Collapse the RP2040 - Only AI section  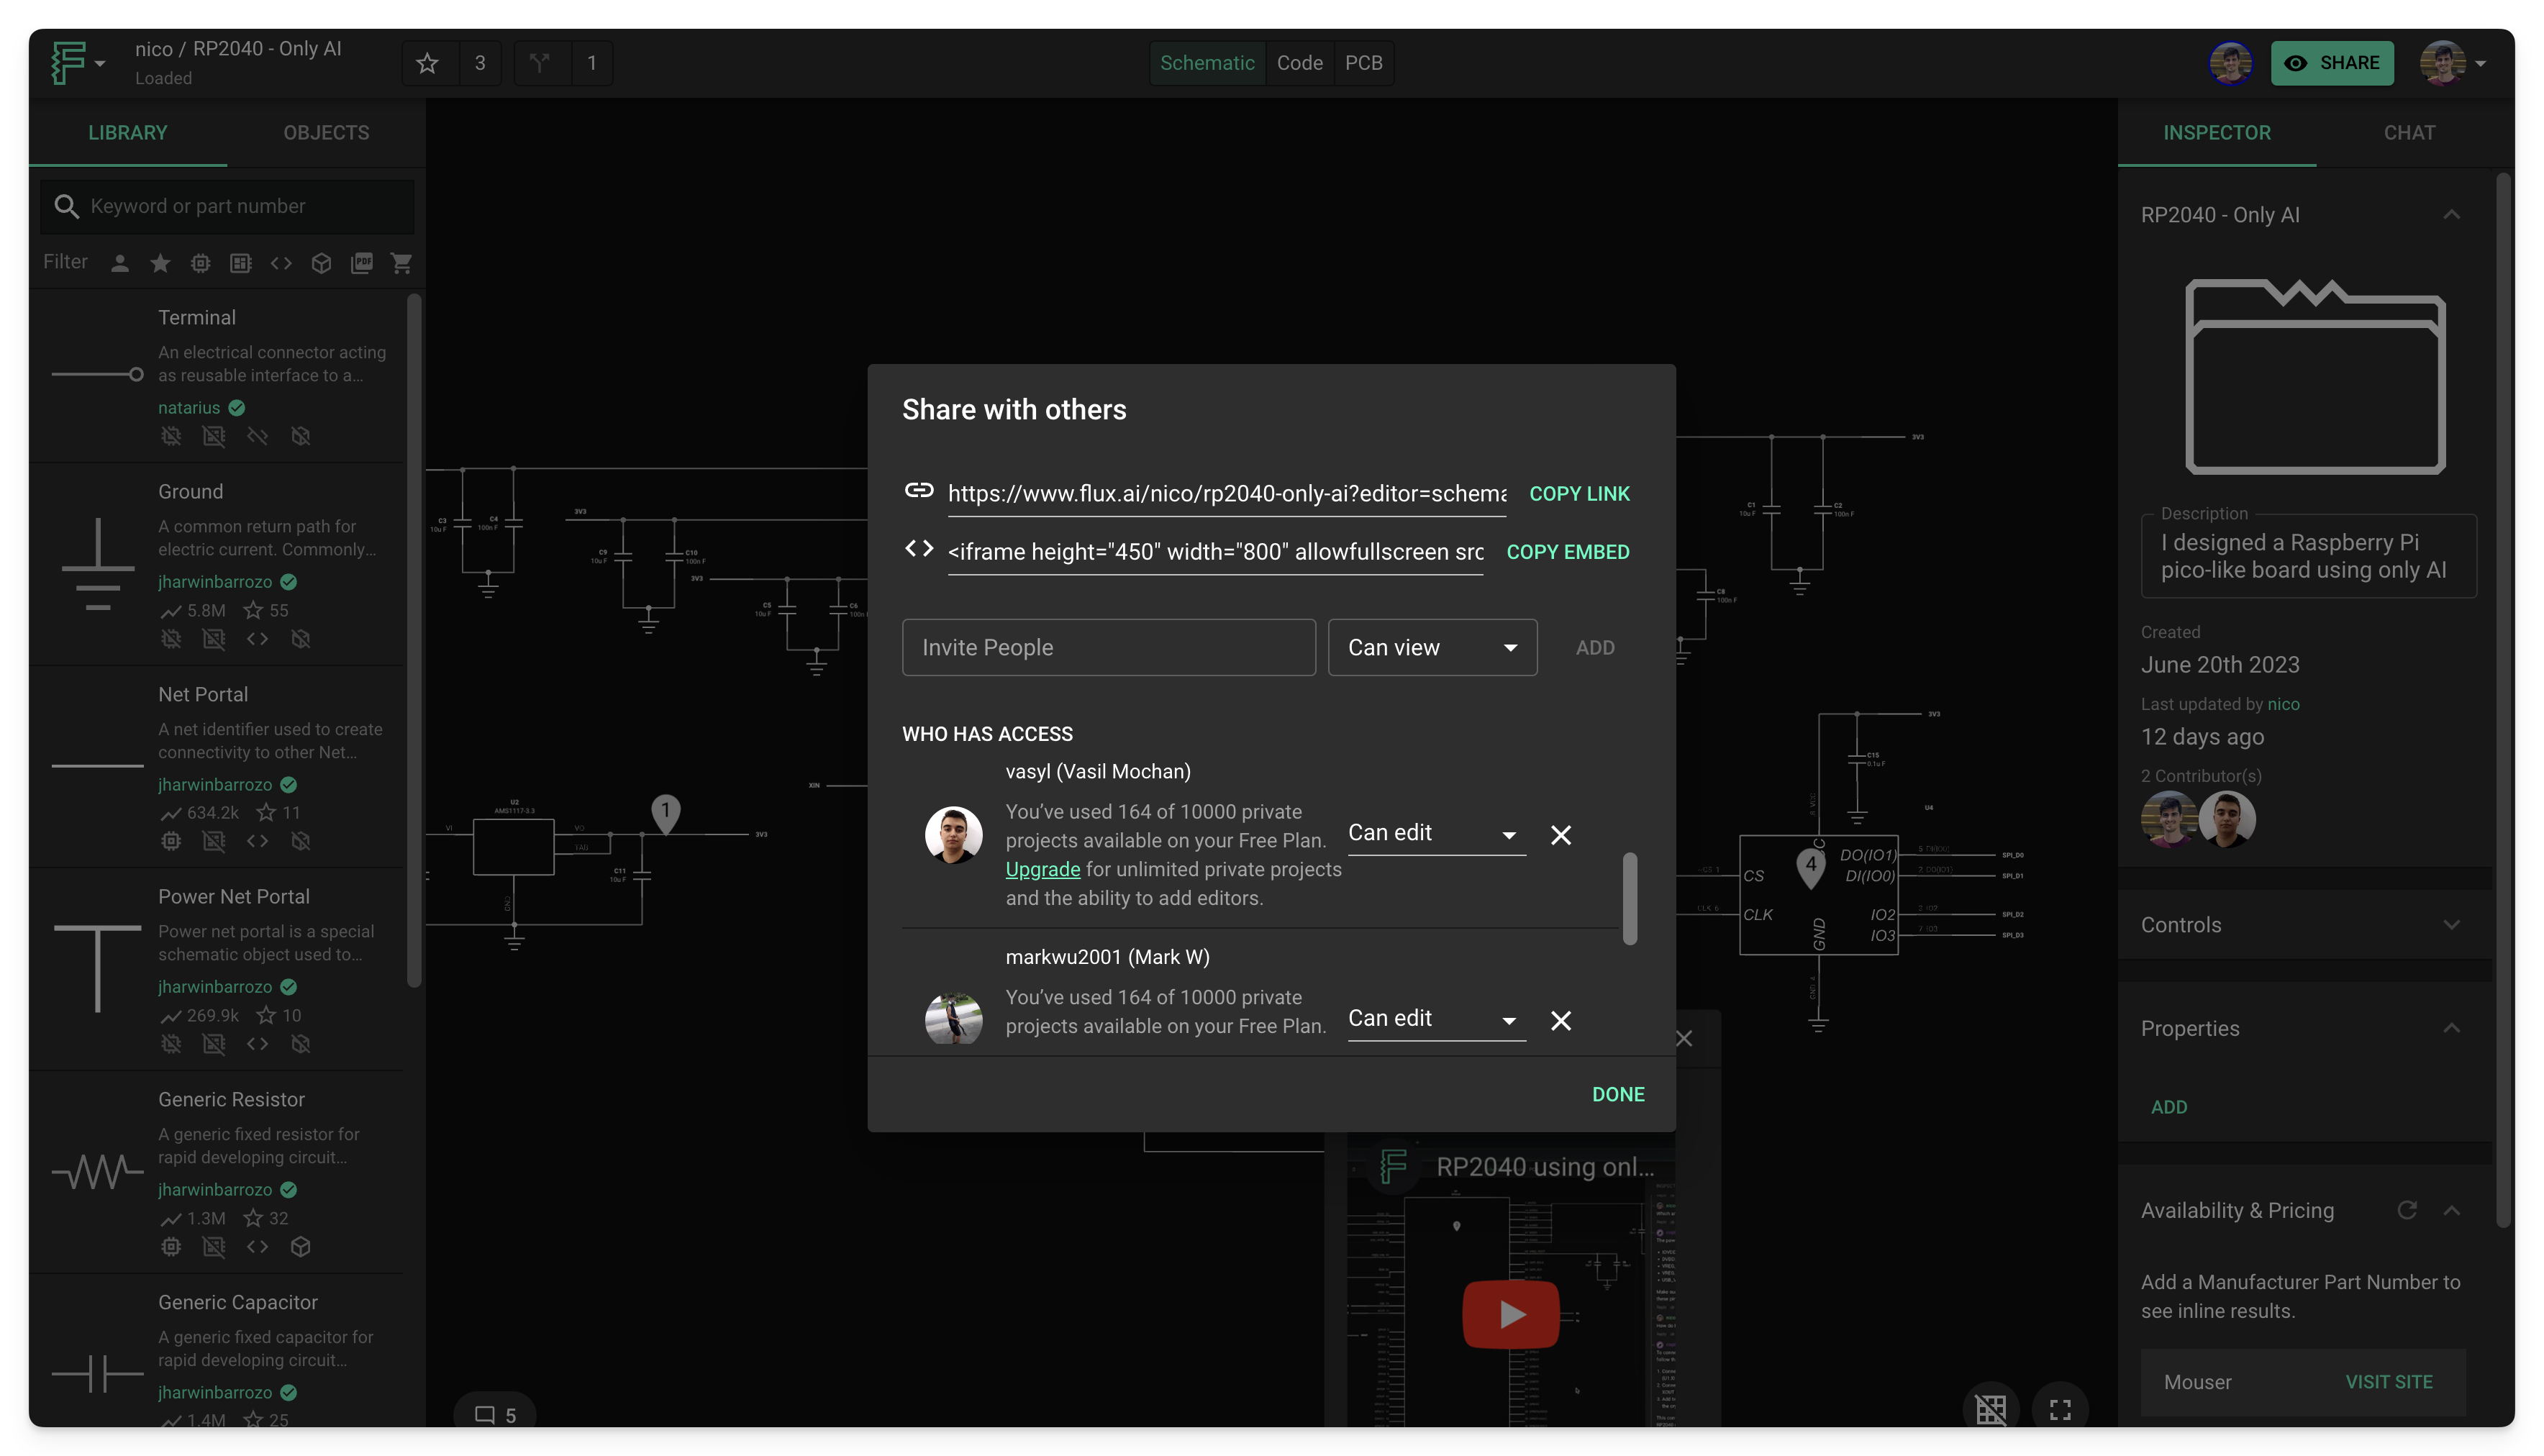pos(2451,215)
